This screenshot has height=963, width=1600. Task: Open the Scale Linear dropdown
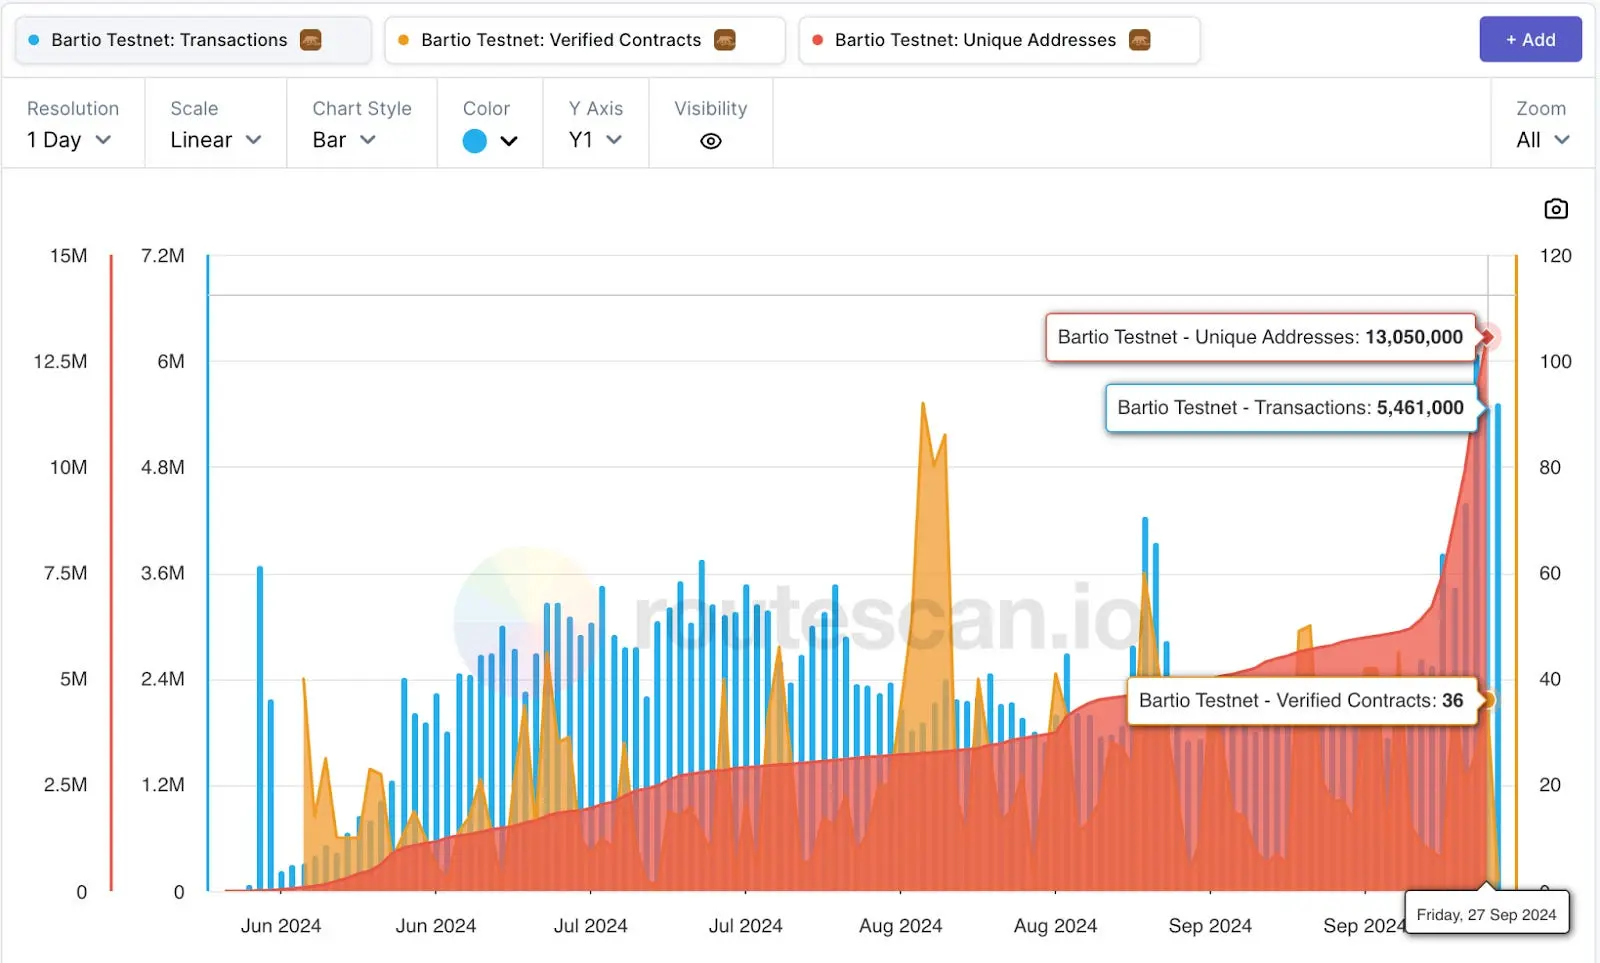[215, 140]
